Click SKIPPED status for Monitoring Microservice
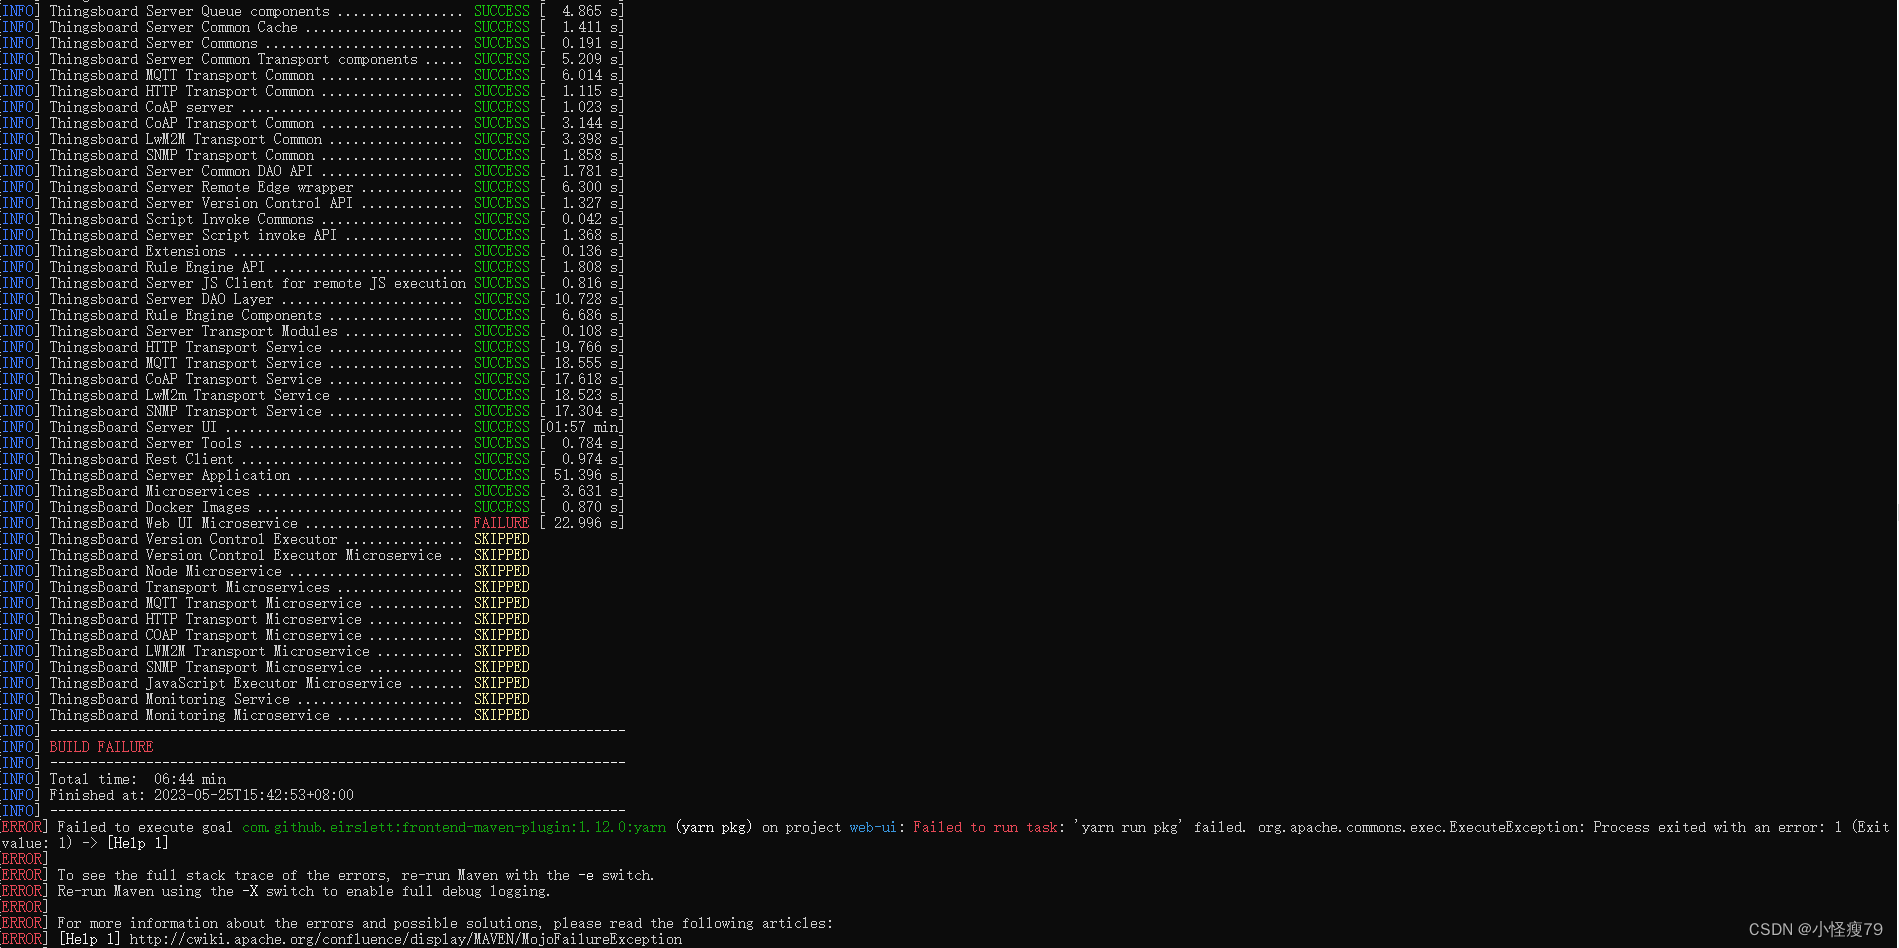 501,715
